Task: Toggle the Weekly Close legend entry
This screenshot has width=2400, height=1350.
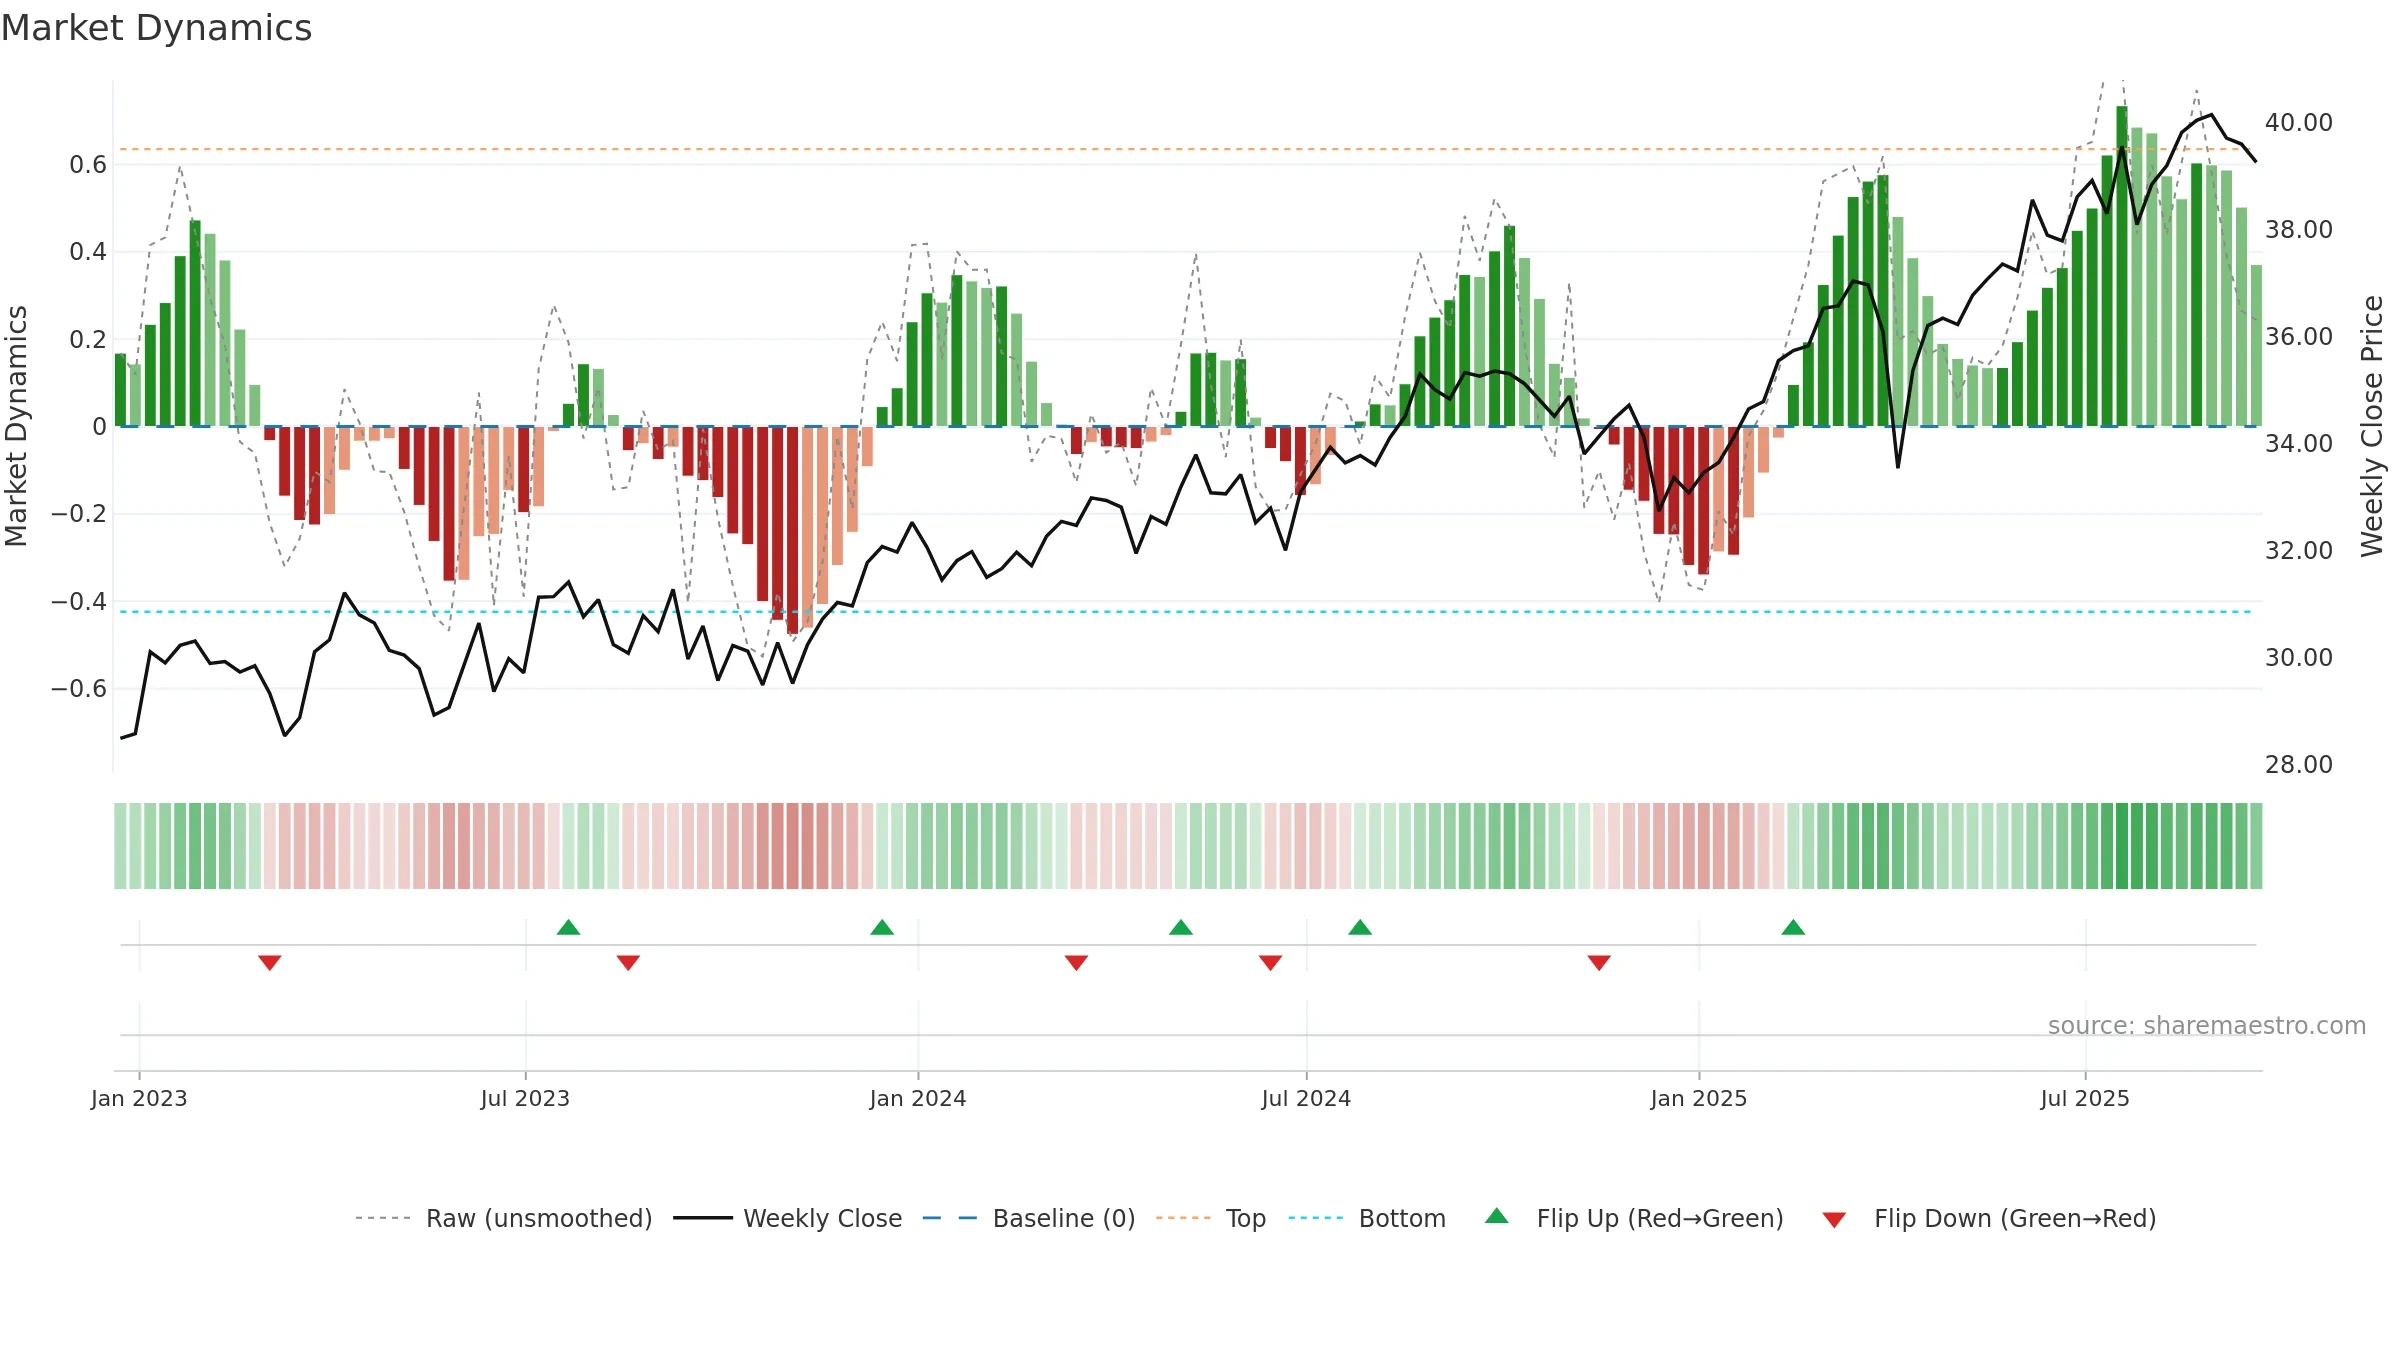Action: (787, 1218)
